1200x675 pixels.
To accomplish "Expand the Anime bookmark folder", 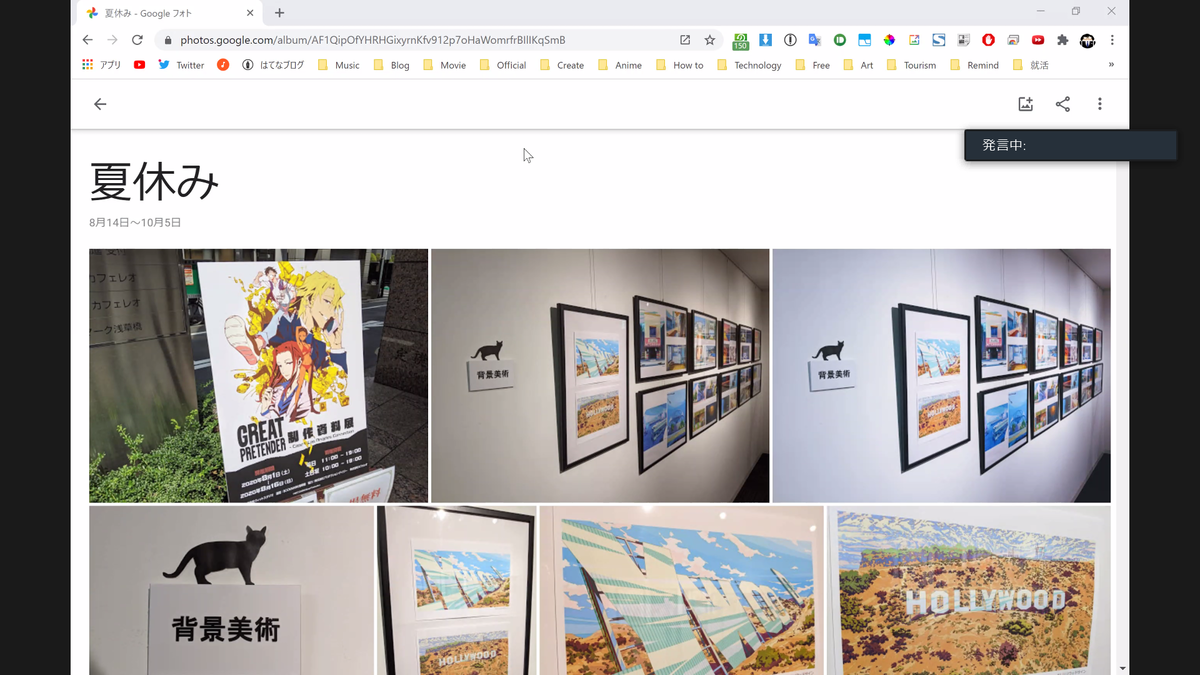I will [x=619, y=65].
